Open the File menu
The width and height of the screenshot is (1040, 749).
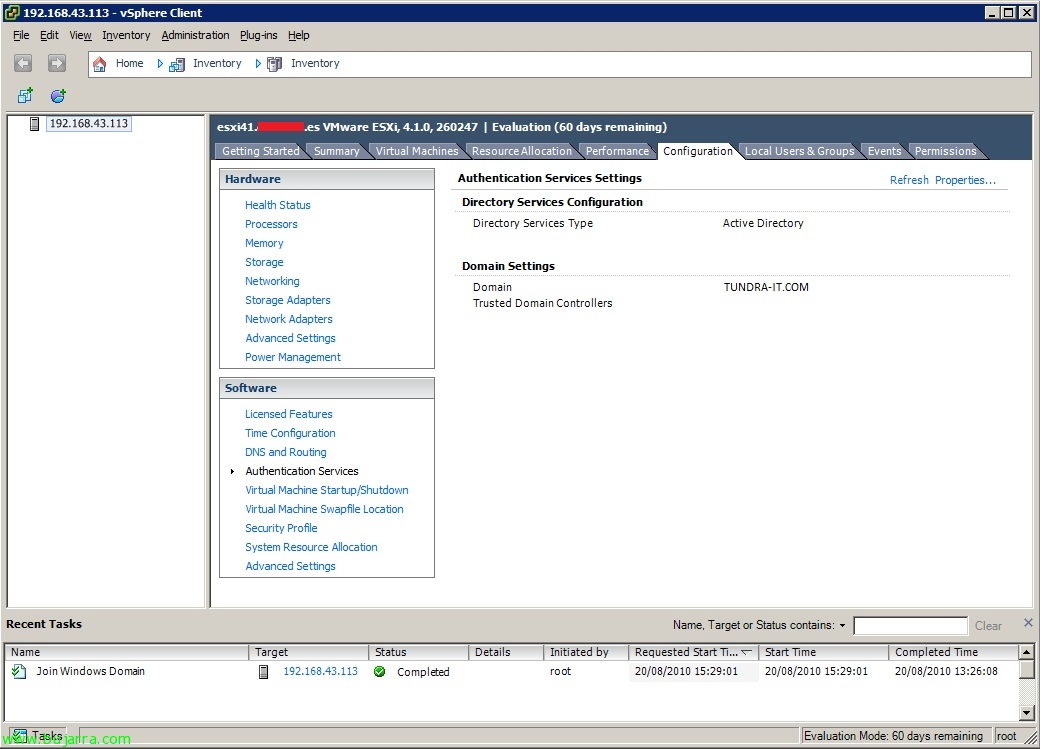[x=21, y=35]
